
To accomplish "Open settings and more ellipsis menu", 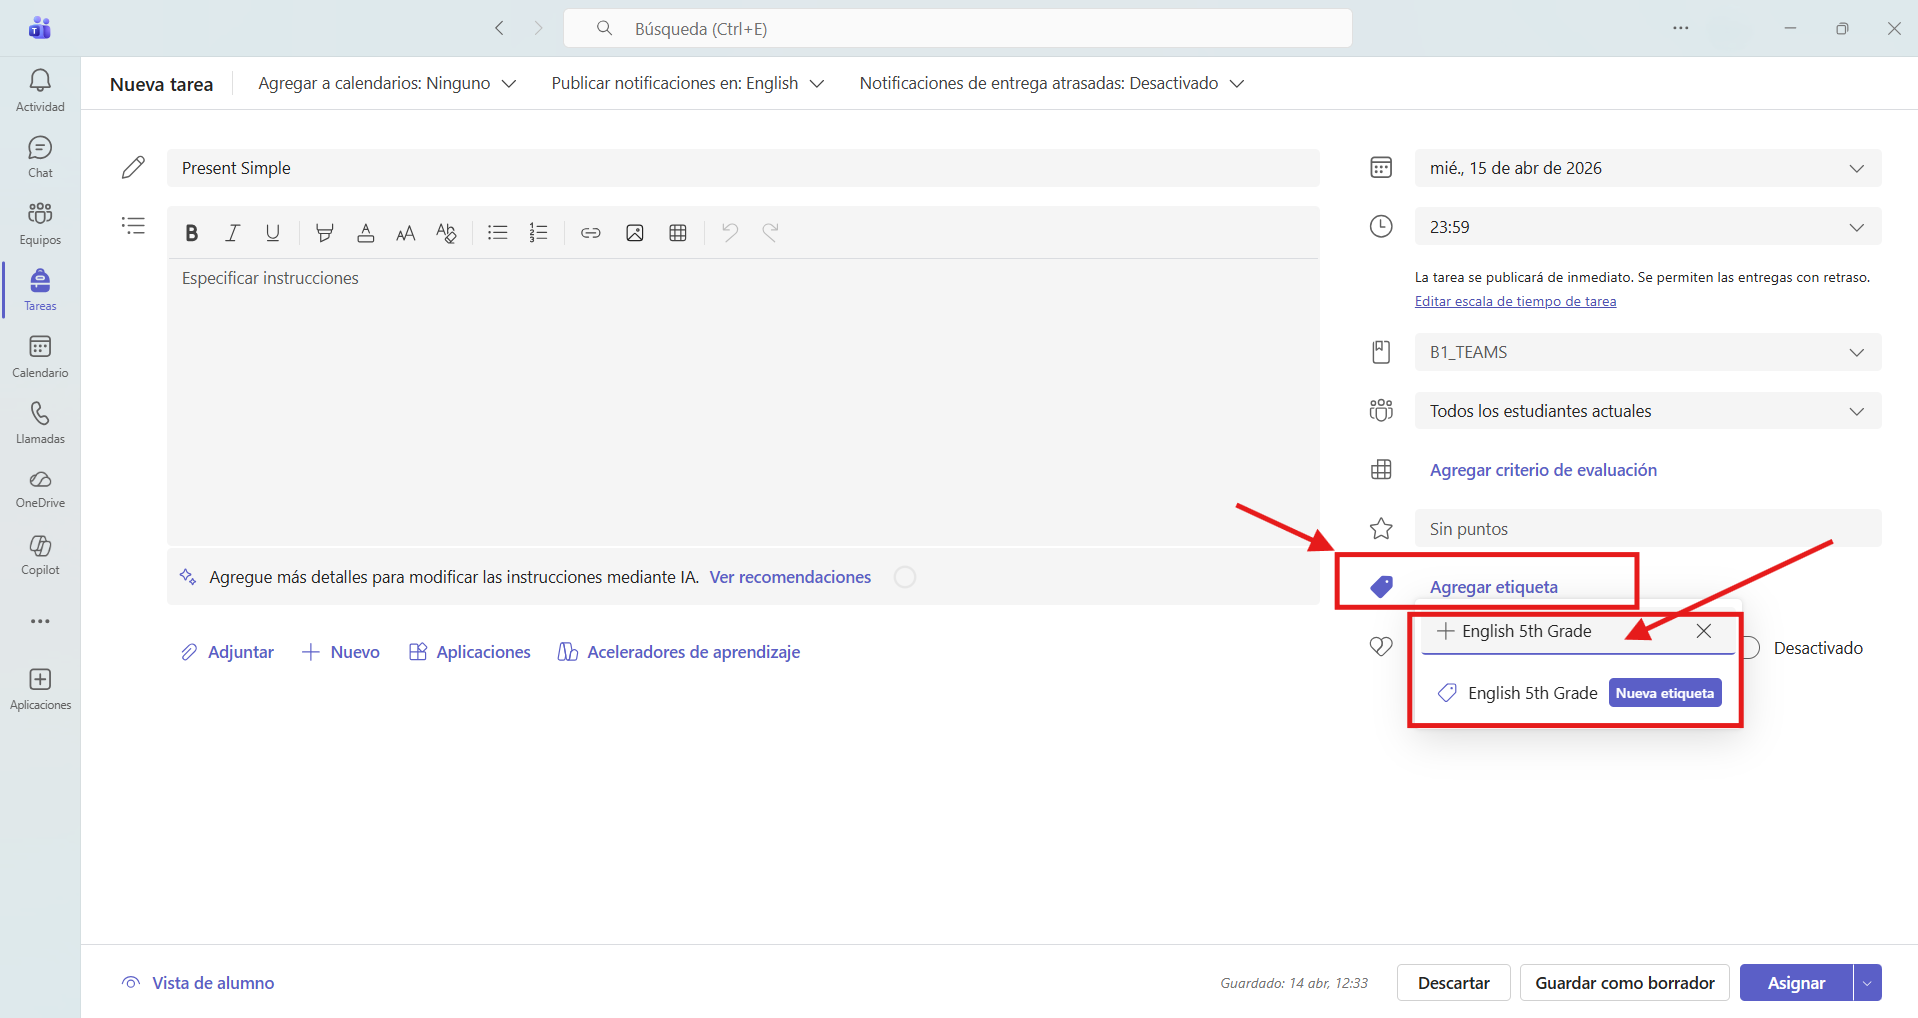I will coord(1681,28).
